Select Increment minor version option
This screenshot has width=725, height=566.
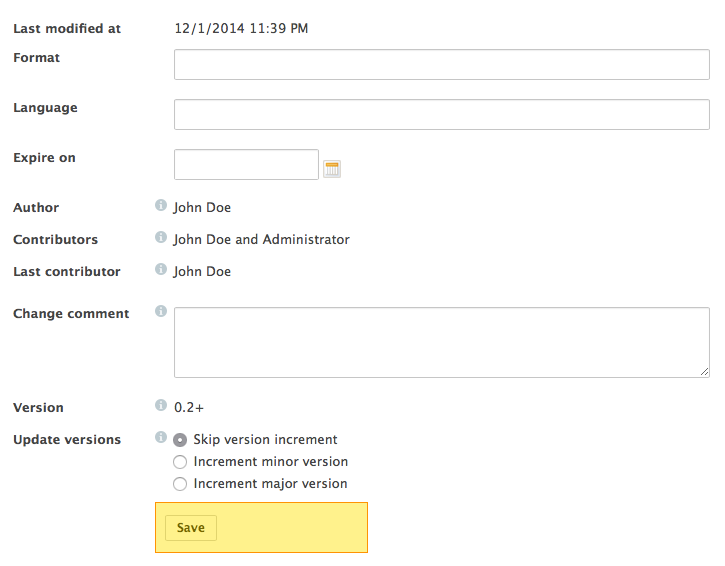[180, 461]
